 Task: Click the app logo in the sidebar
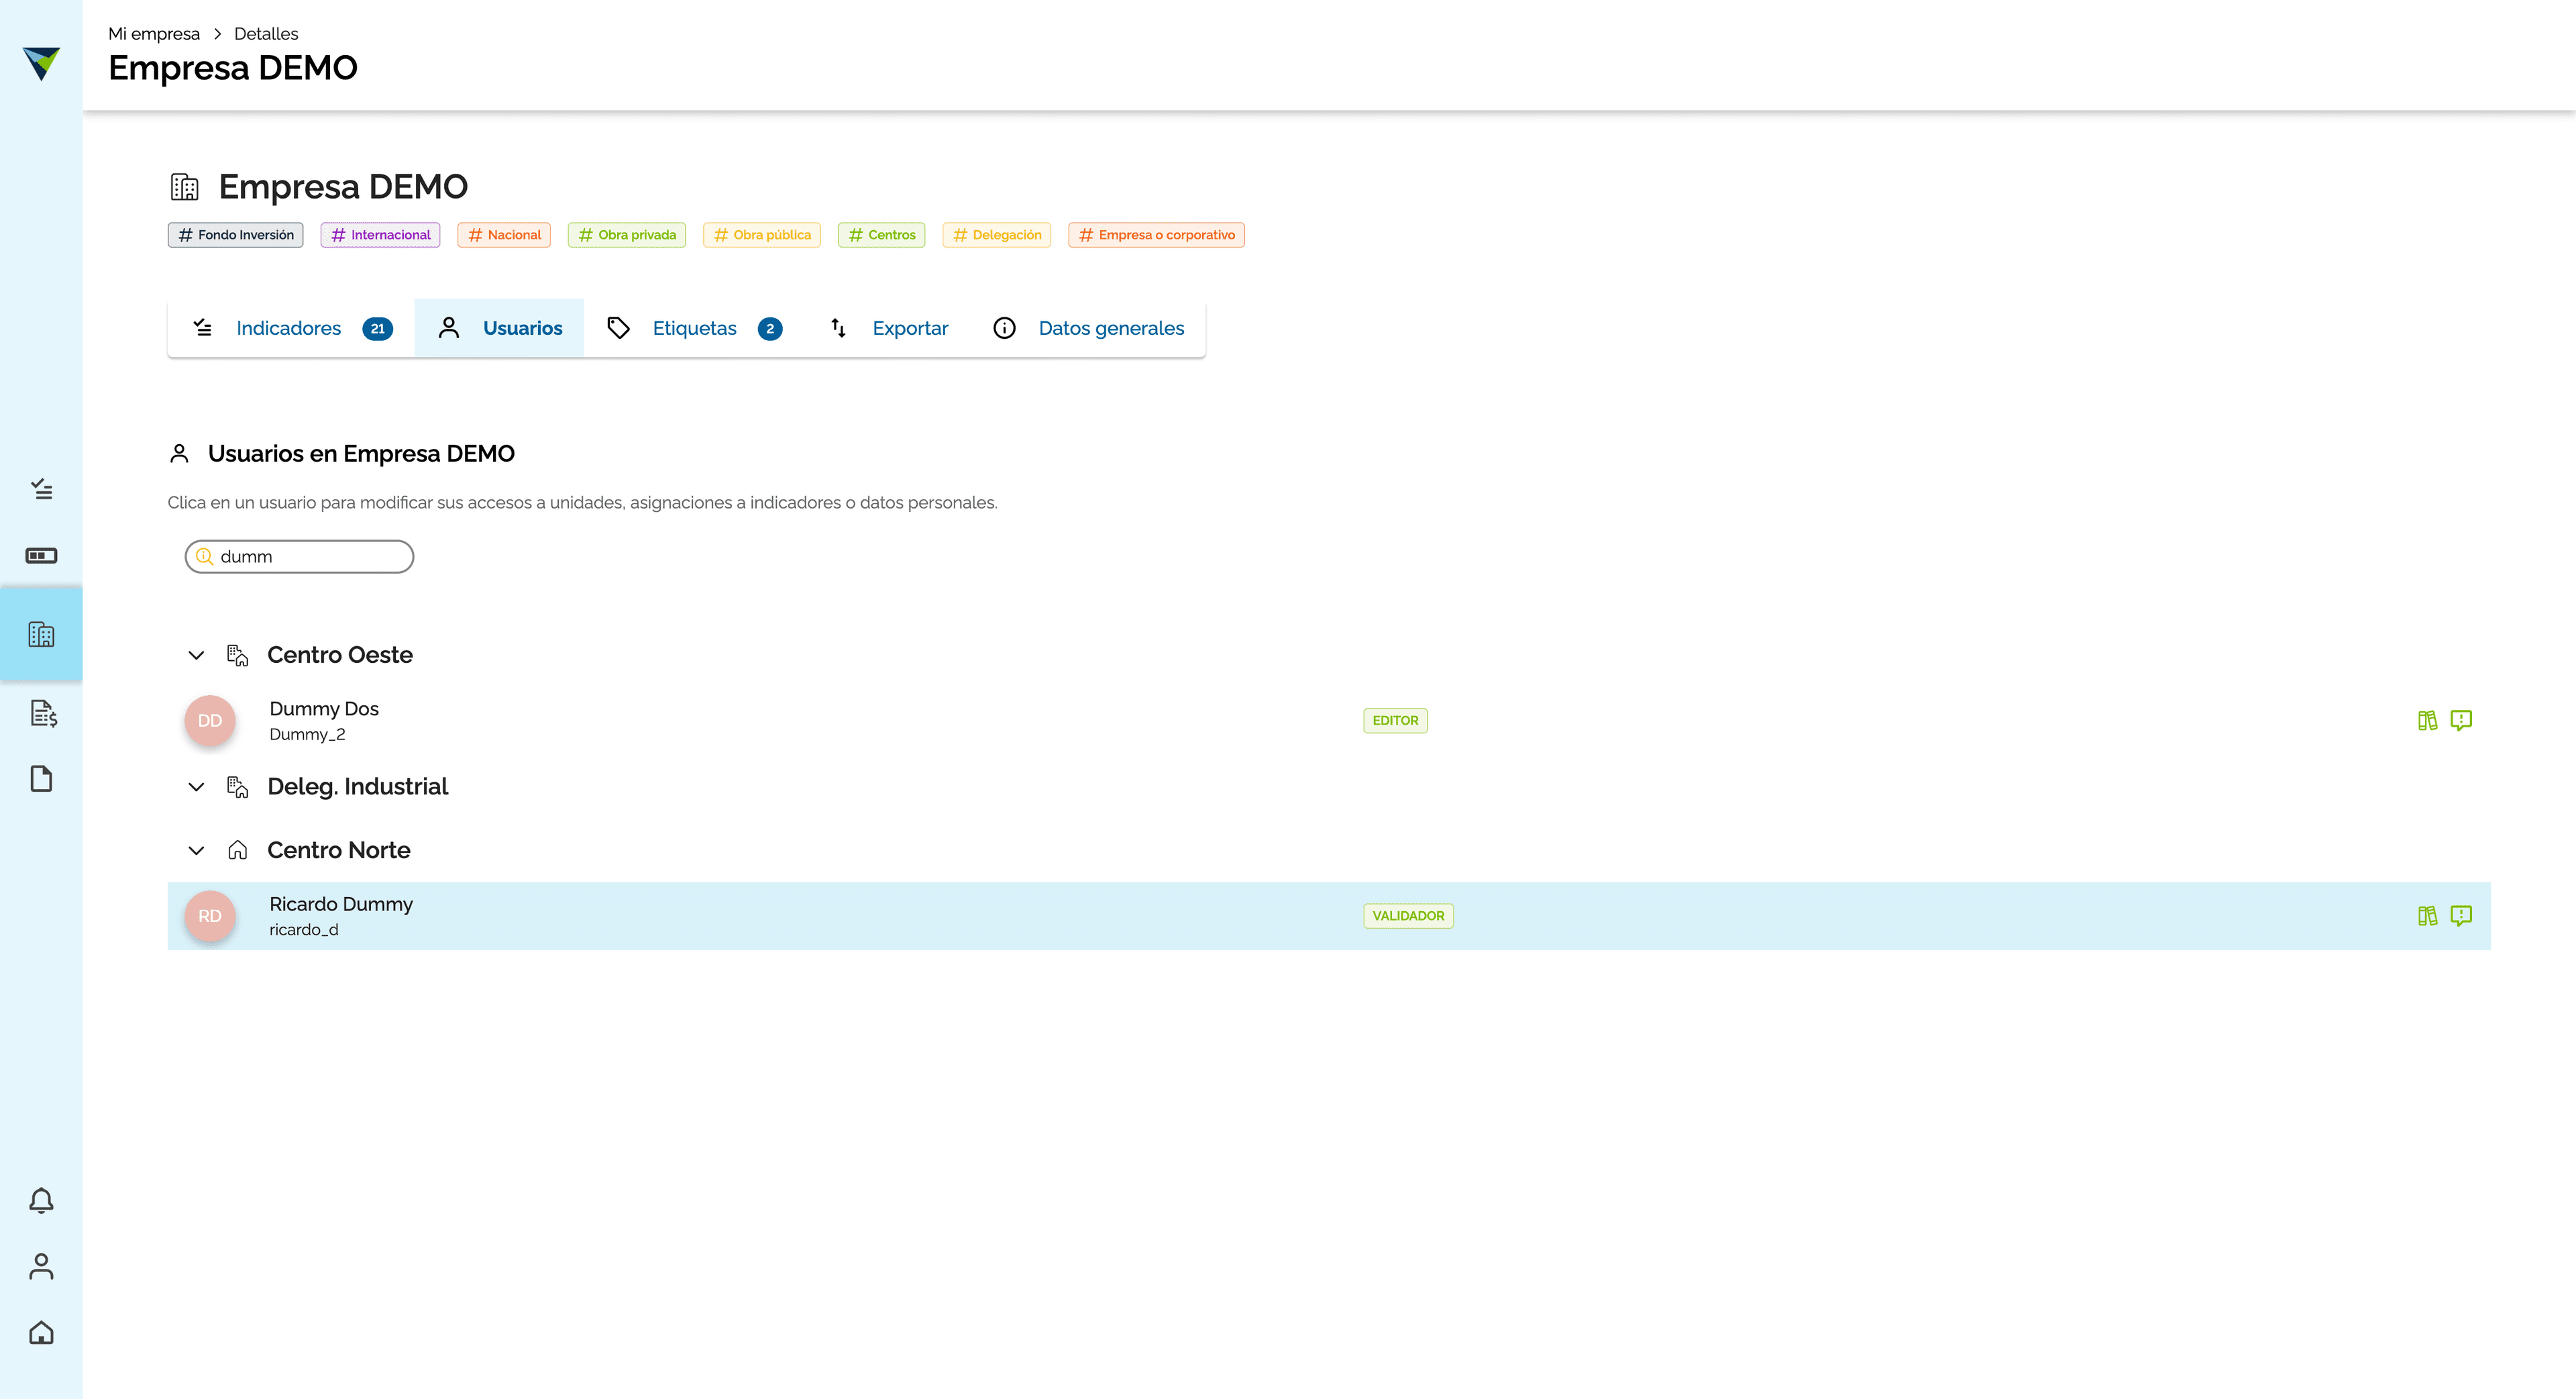pyautogui.click(x=41, y=63)
